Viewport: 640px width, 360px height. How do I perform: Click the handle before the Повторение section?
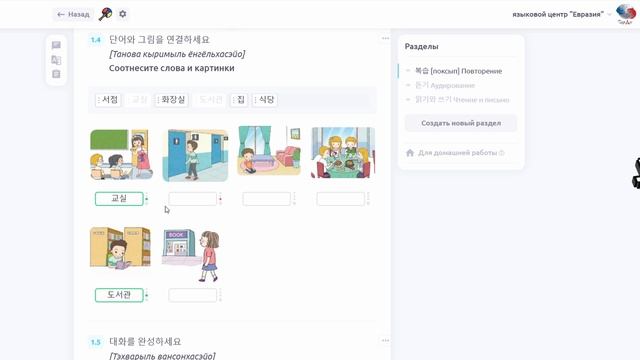408,71
